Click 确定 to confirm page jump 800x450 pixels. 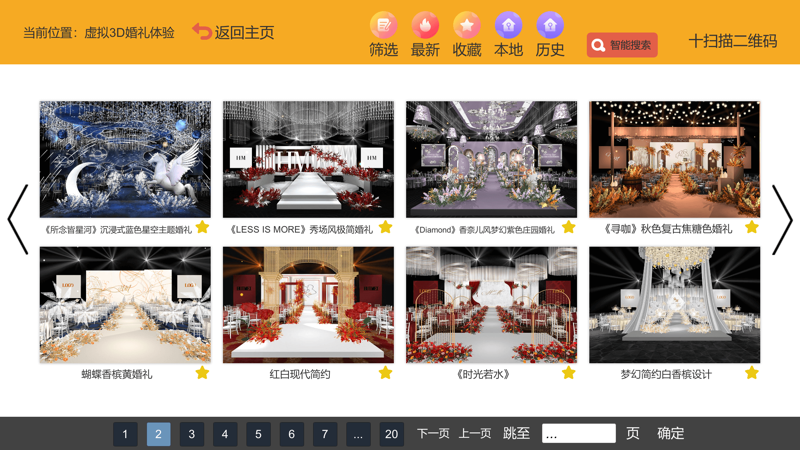[670, 434]
